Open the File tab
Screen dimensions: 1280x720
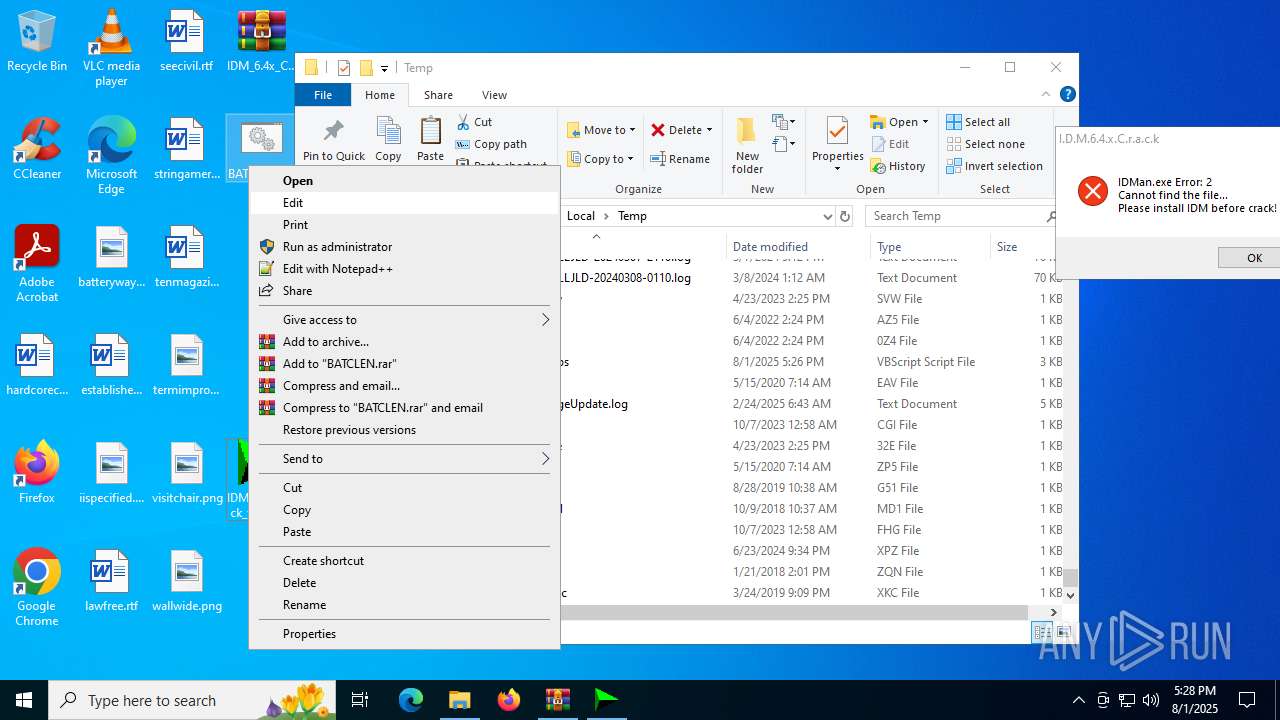coord(323,95)
